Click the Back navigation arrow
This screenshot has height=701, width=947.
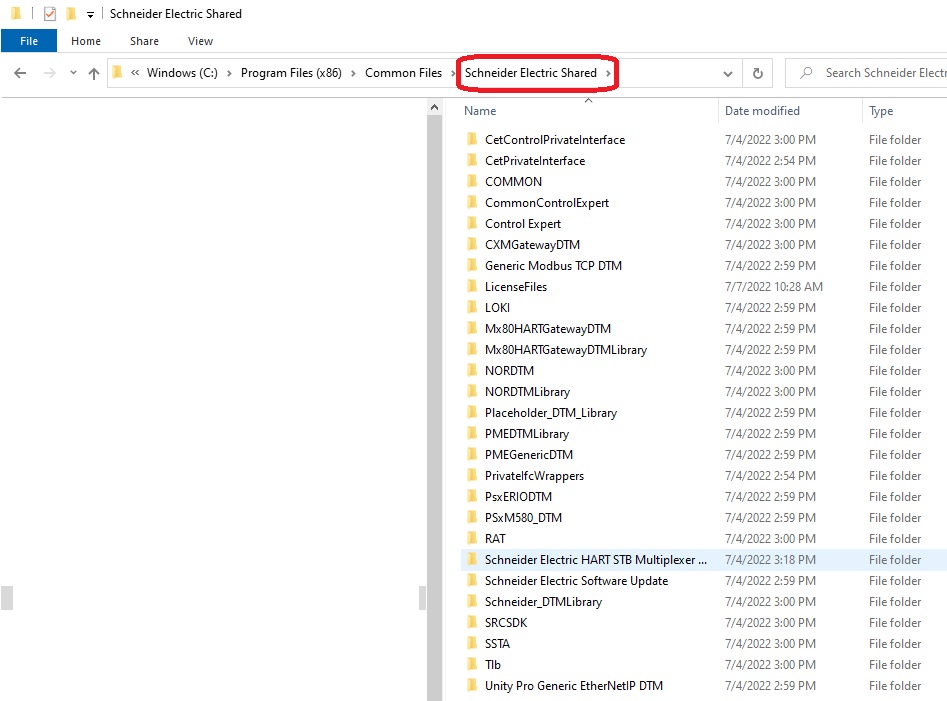[x=20, y=73]
